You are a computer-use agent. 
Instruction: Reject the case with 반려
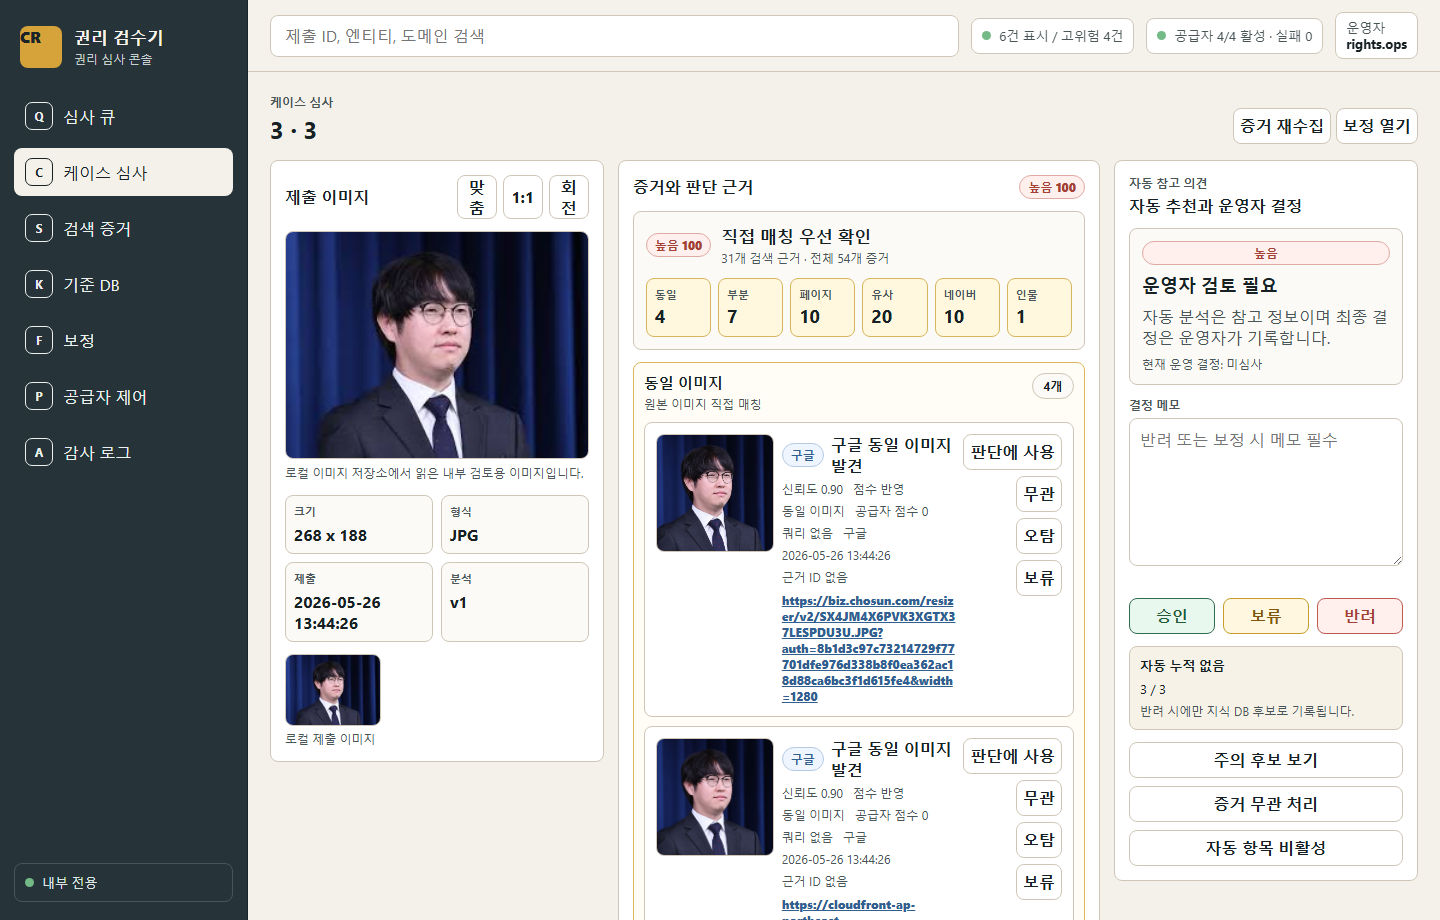[1360, 616]
